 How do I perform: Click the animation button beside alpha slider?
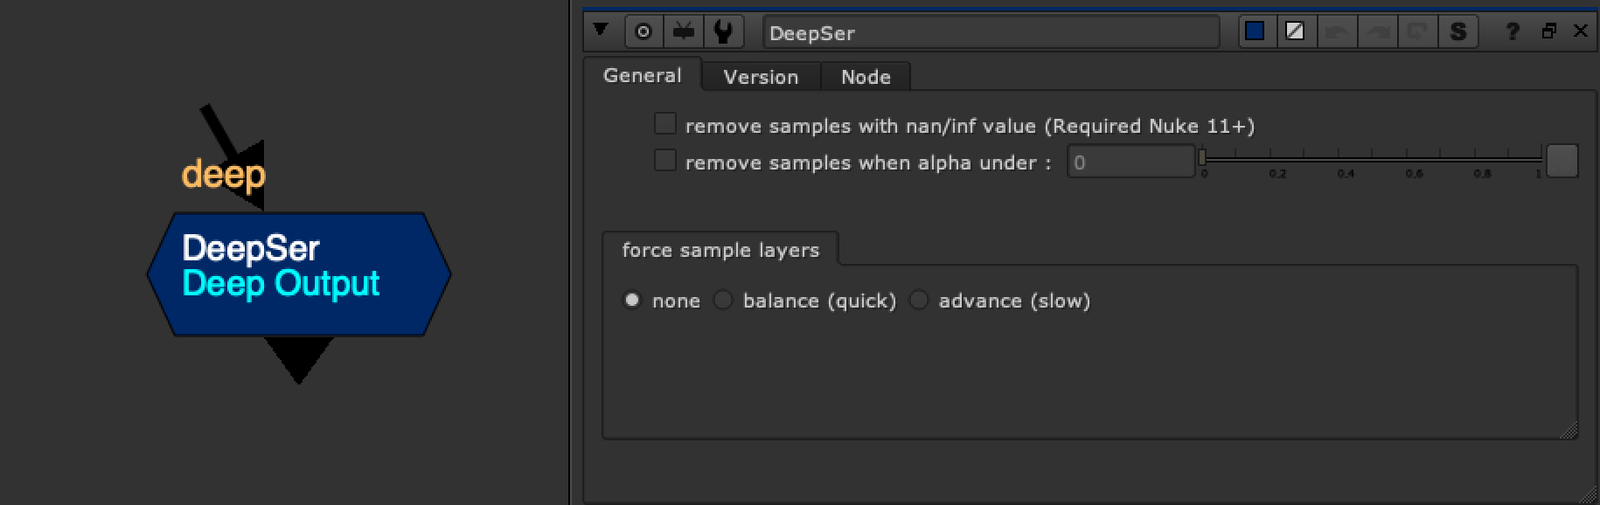point(1562,161)
